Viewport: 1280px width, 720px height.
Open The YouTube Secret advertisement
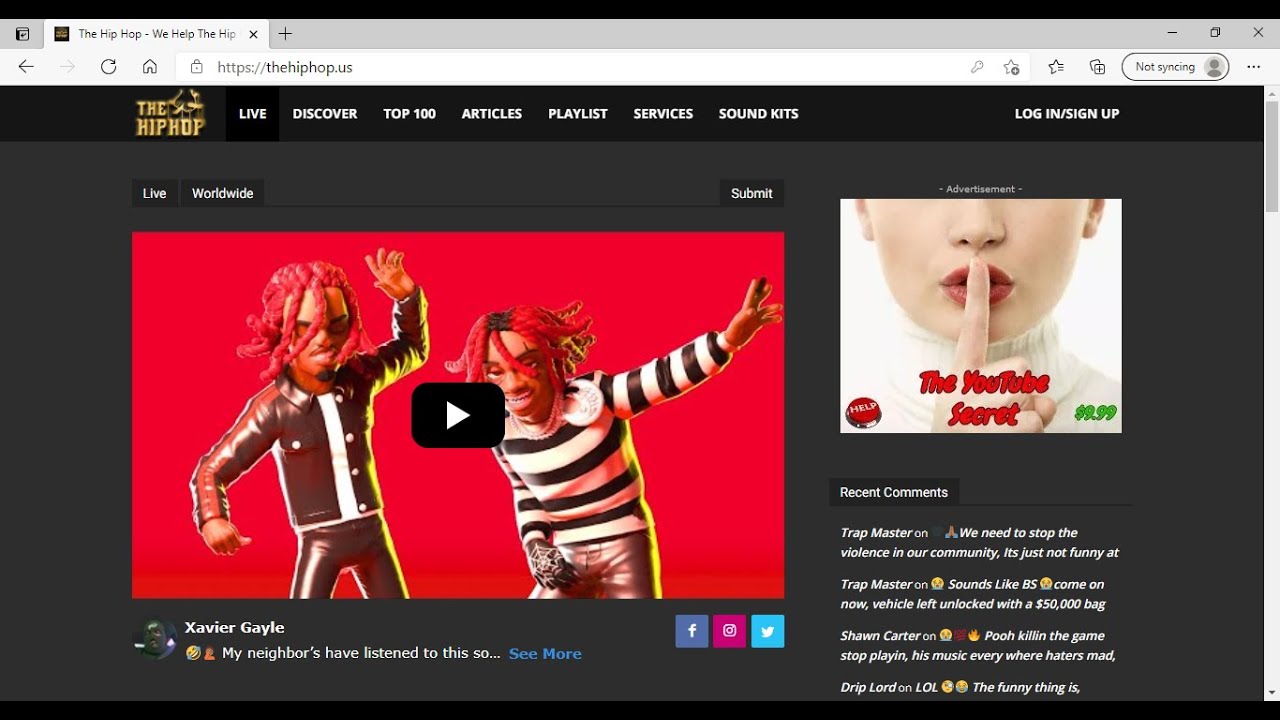tap(981, 316)
